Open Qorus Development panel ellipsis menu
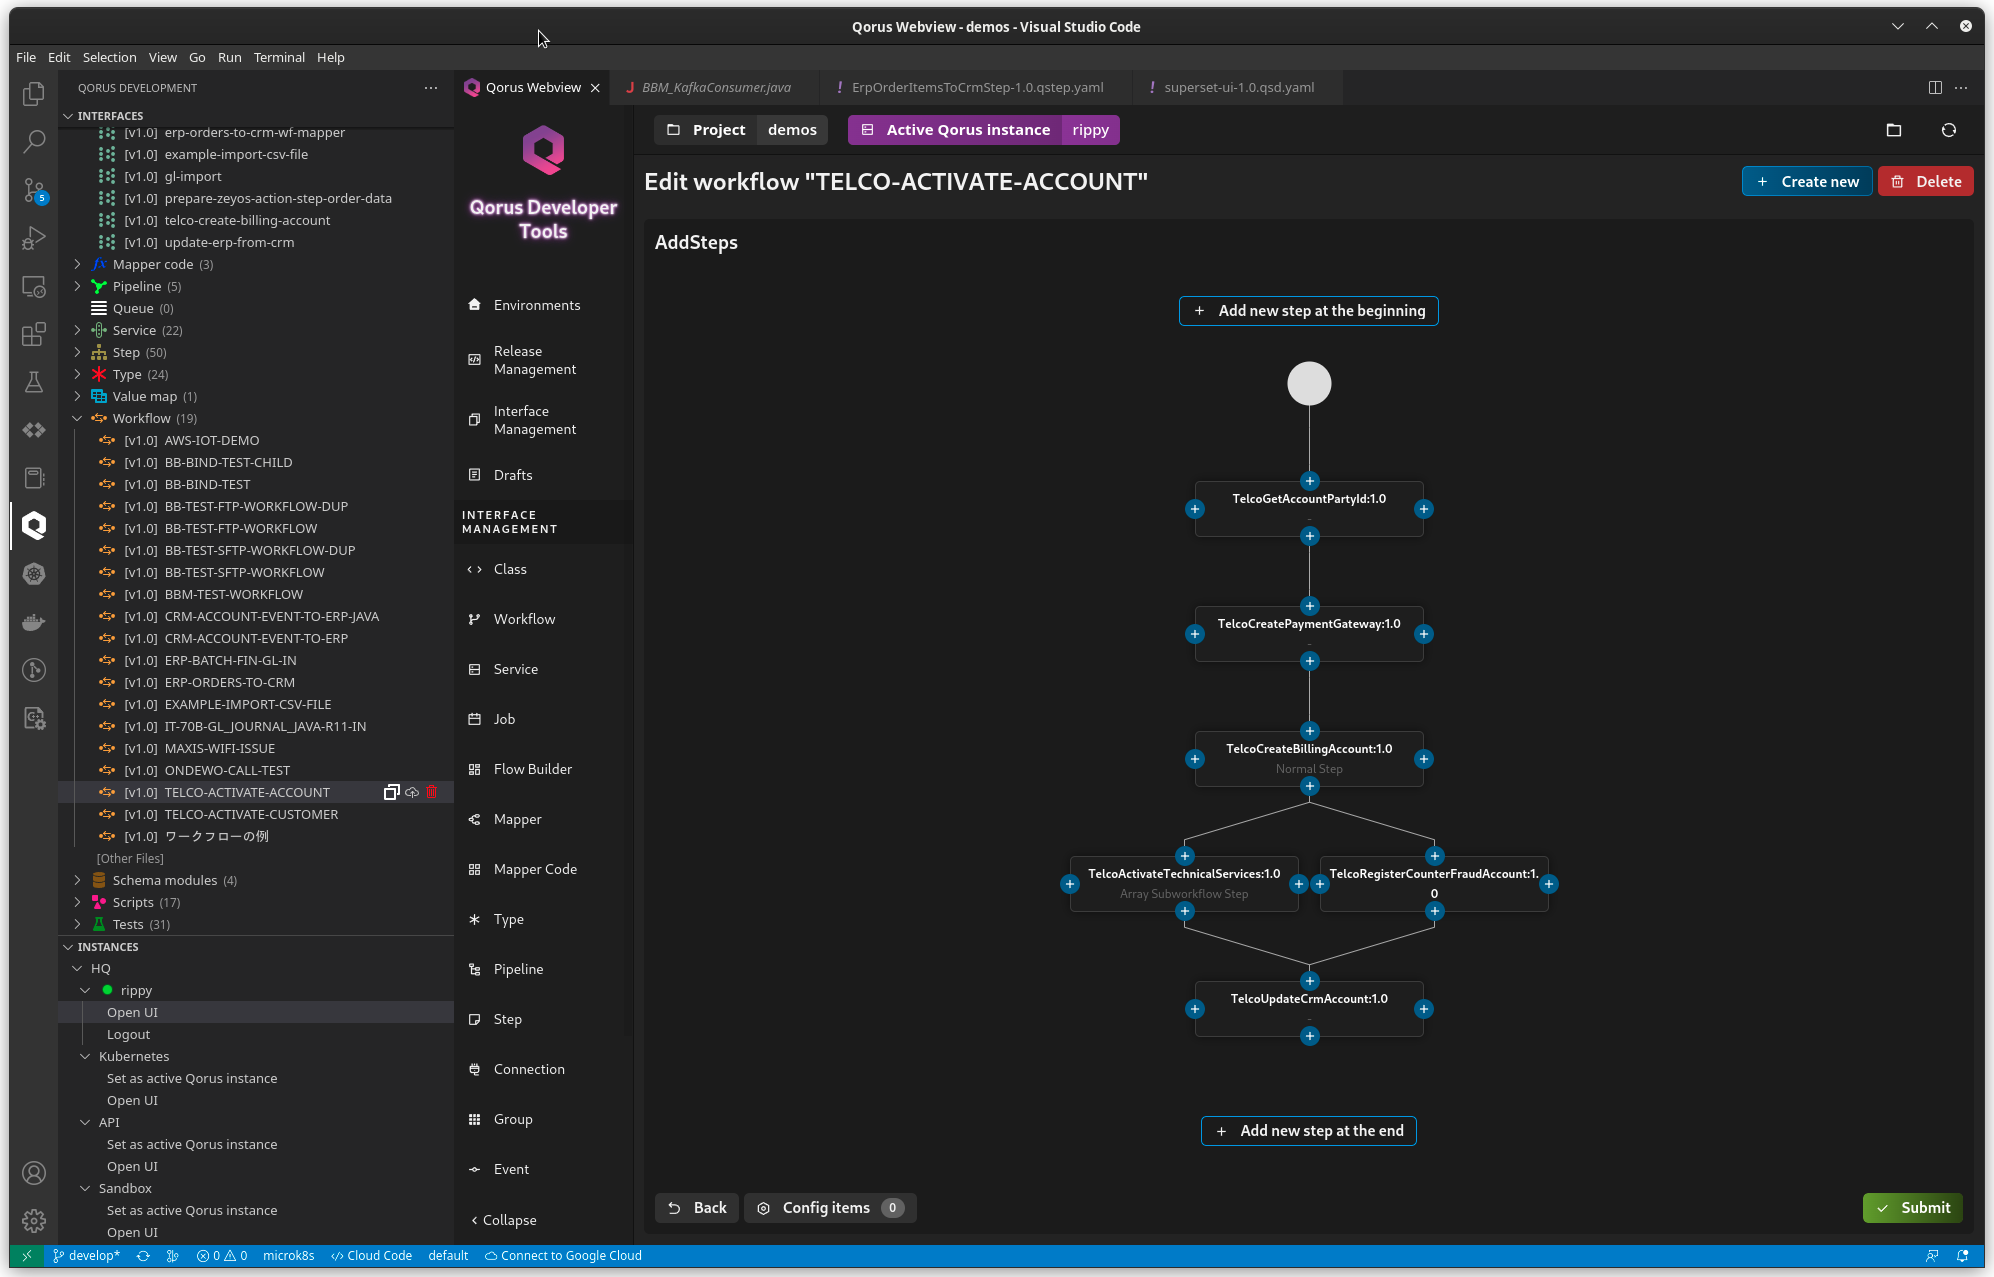1994x1277 pixels. [x=431, y=88]
